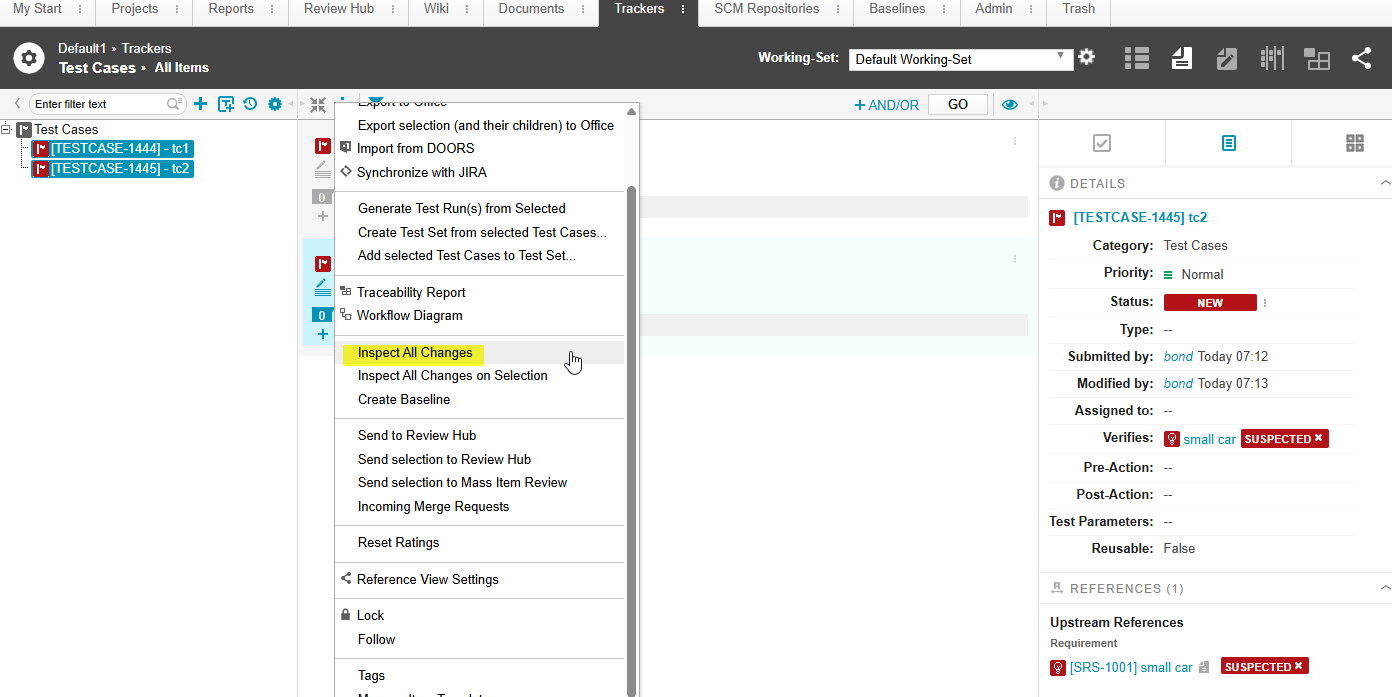Toggle the eye visibility icon next to GO

tap(1009, 104)
